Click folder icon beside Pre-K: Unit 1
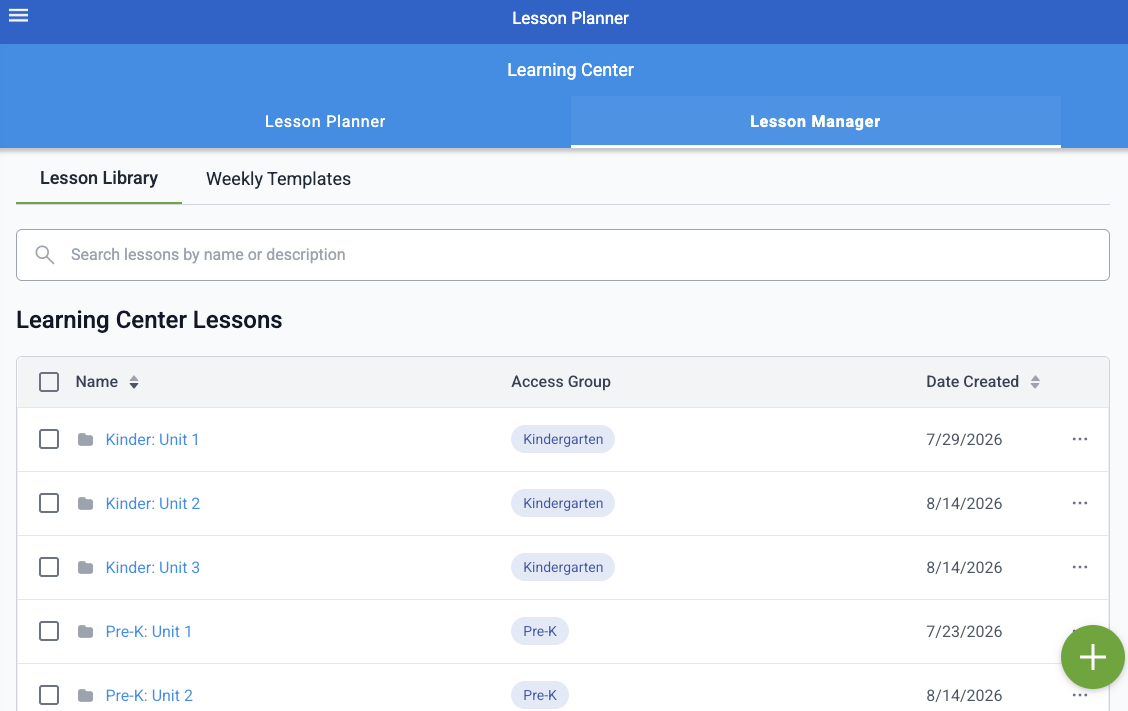The width and height of the screenshot is (1128, 711). [86, 631]
